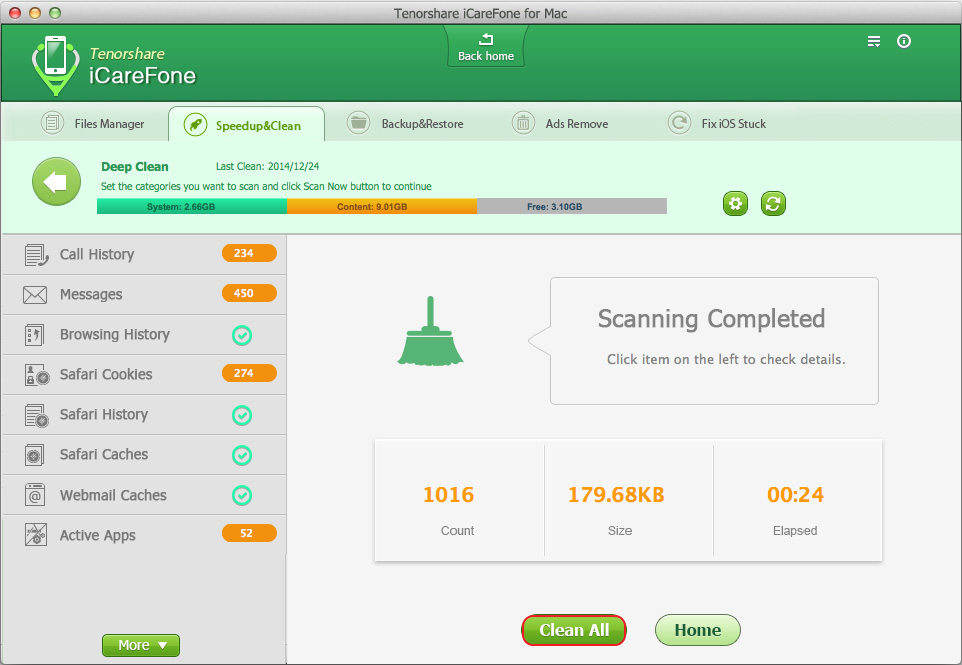Click the Backup&Restore folder icon
The image size is (962, 665).
pos(358,123)
